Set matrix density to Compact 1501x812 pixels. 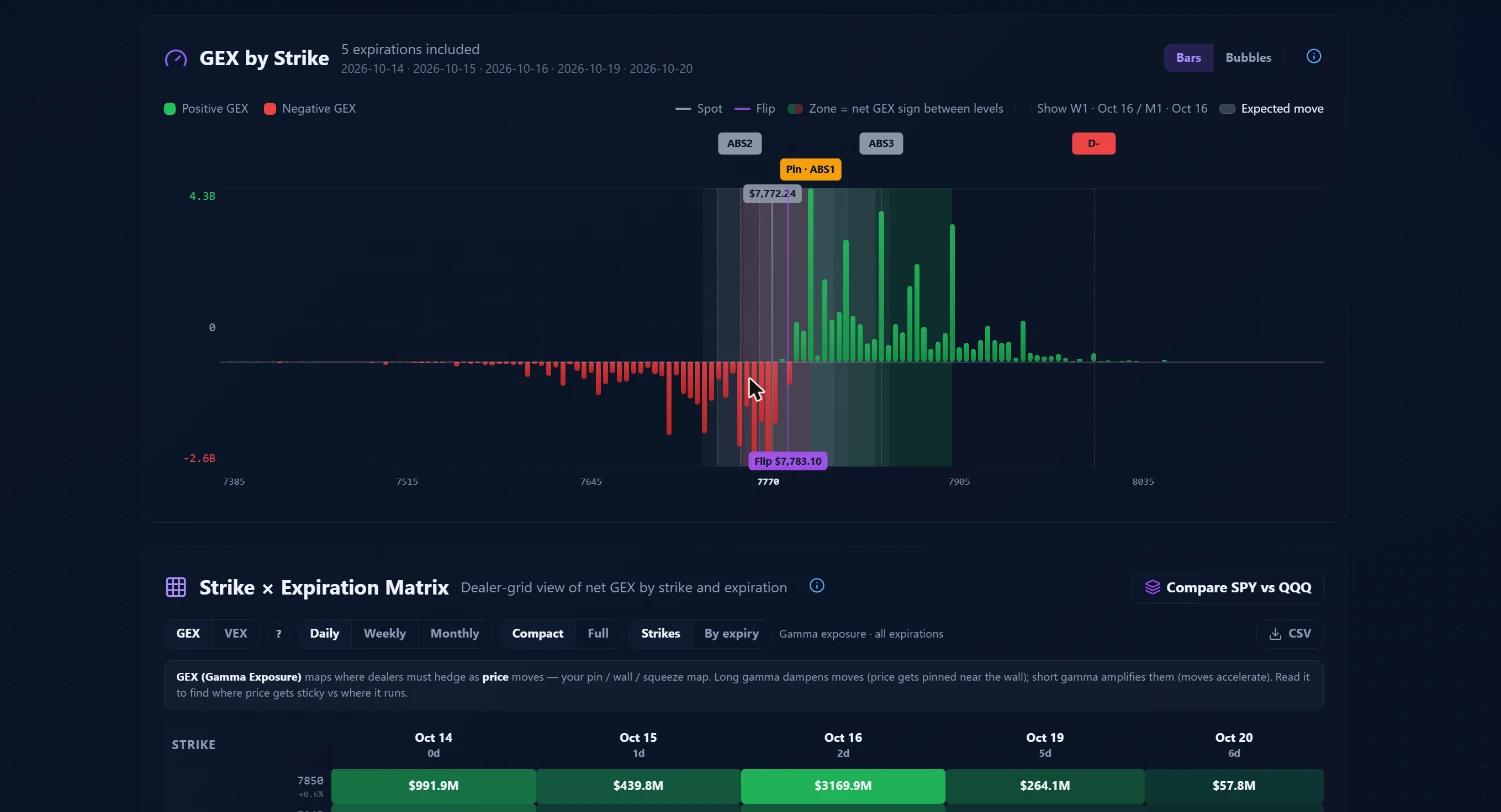[x=538, y=634]
